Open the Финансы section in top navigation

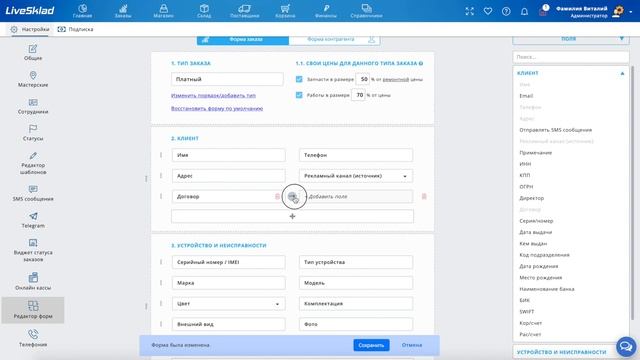click(326, 11)
